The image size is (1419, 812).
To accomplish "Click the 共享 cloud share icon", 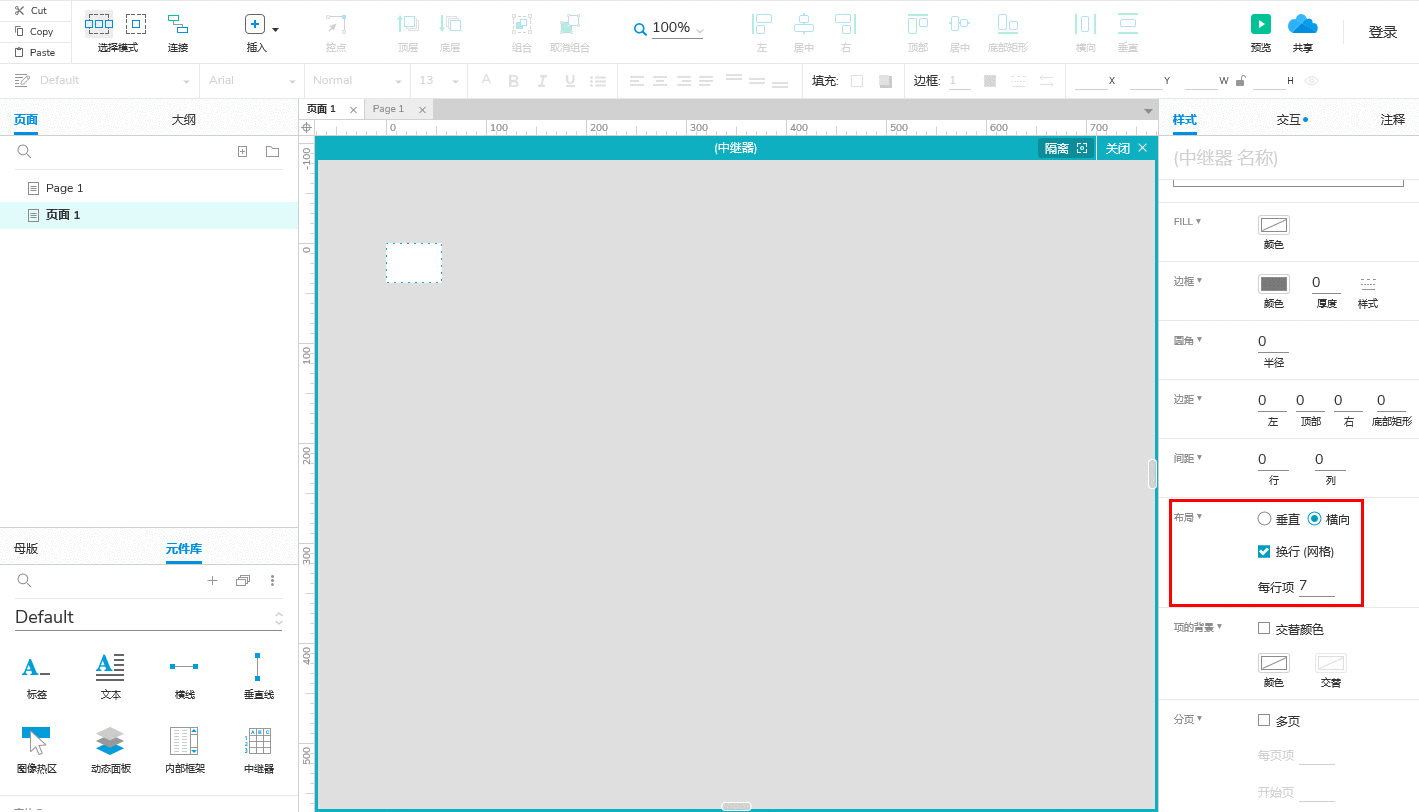I will tap(1303, 24).
